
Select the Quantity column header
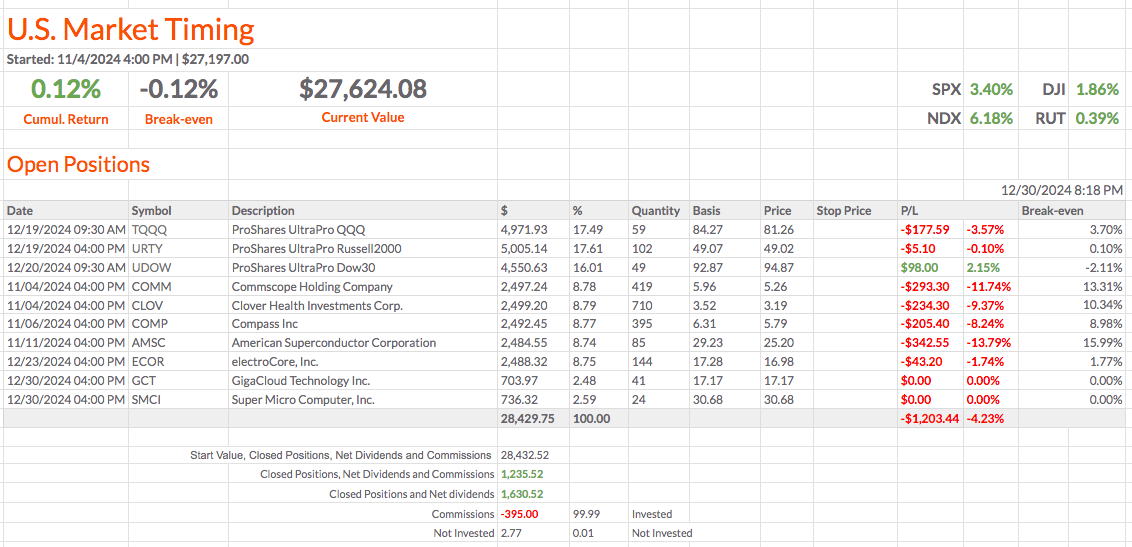(x=655, y=211)
